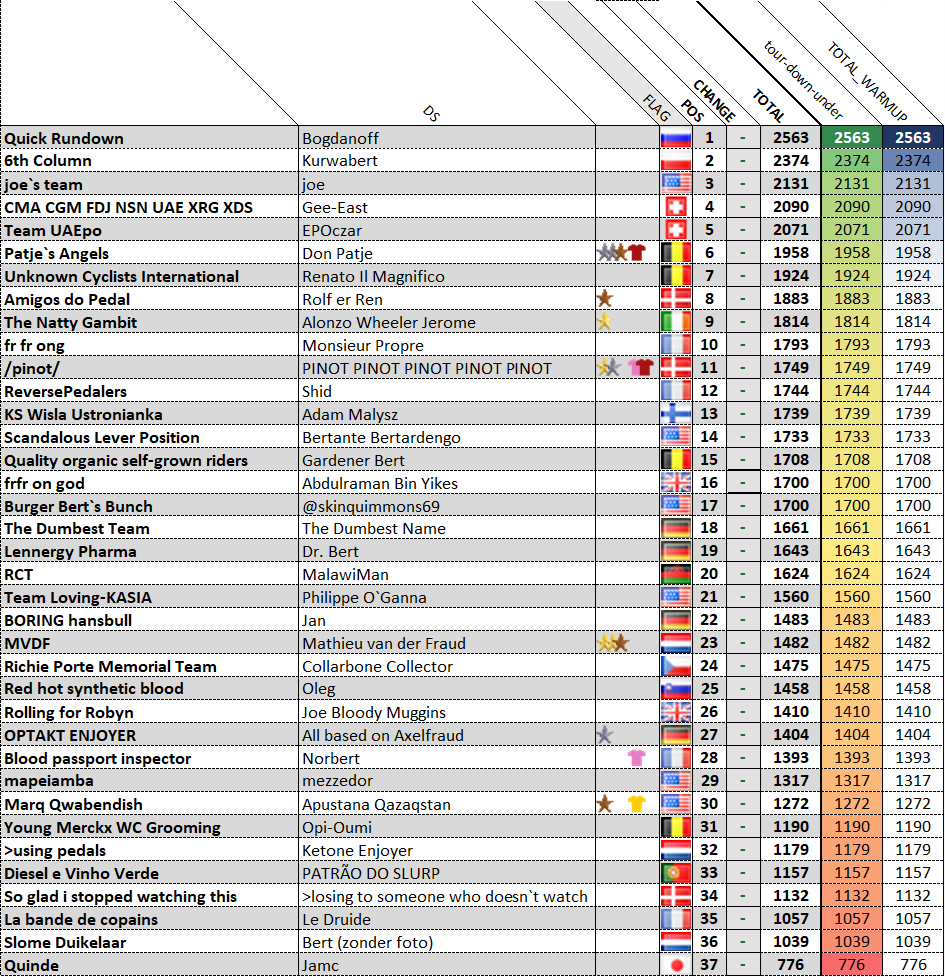
Task: Select the TOTAL_WARMUP column header
Action: coord(868,81)
